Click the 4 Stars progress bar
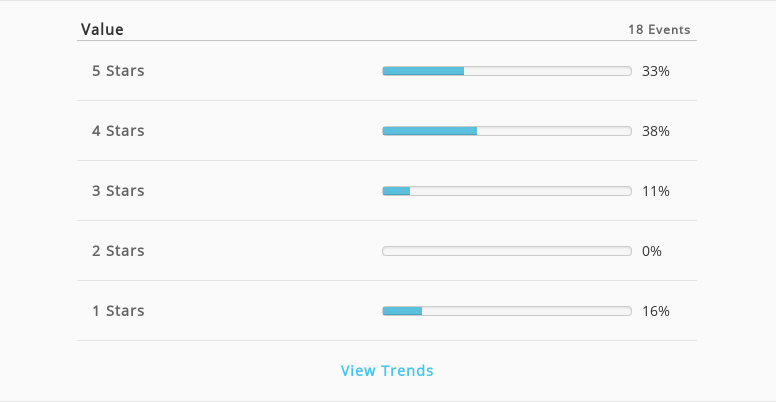The height and width of the screenshot is (402, 776). point(507,131)
